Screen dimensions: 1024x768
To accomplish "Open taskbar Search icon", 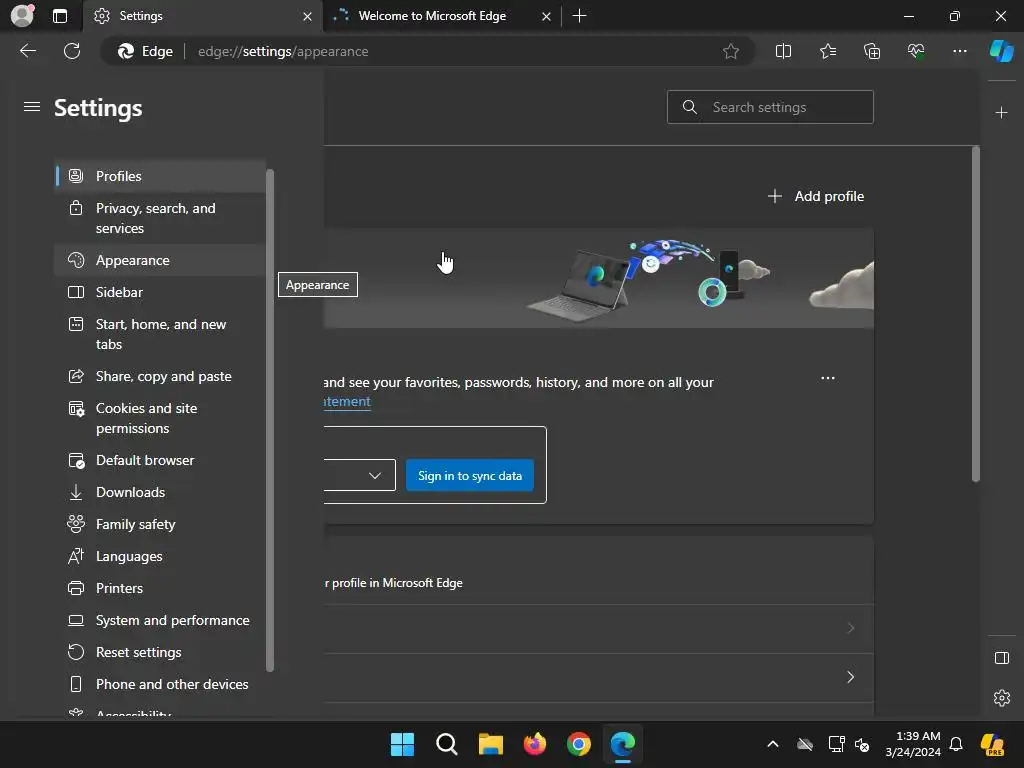I will (447, 744).
